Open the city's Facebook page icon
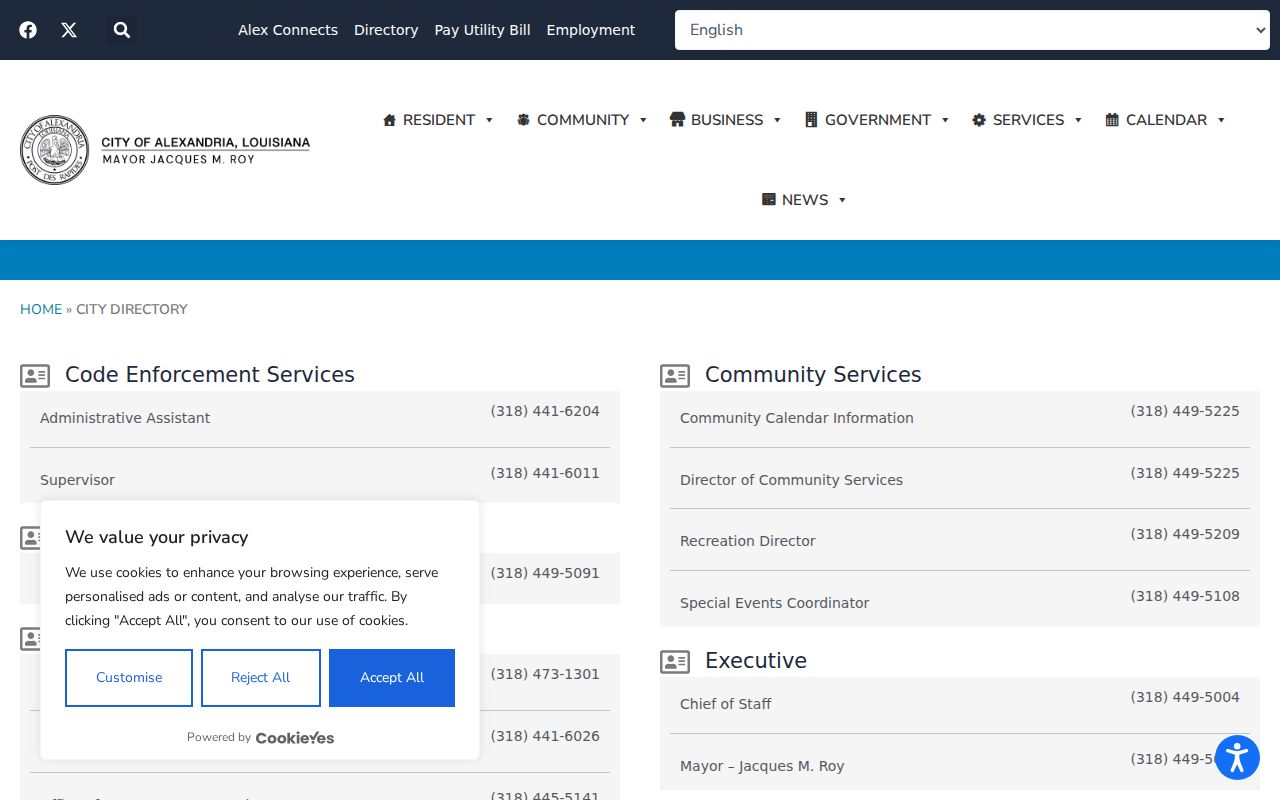 28,30
